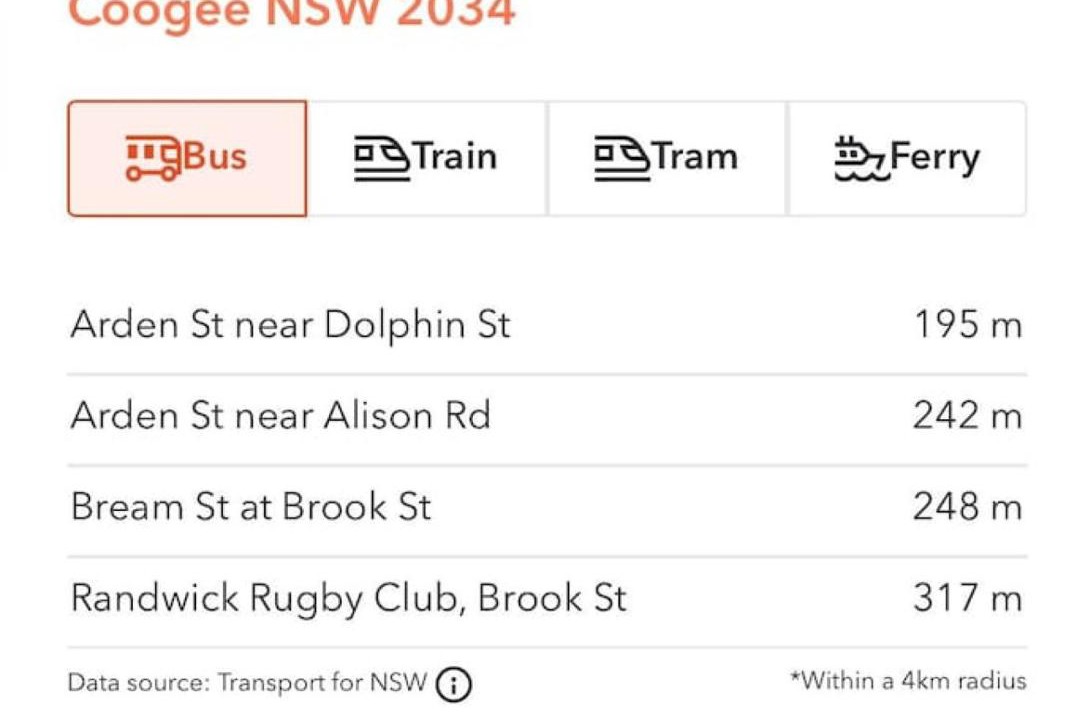The image size is (1077, 720).
Task: Select the Bus tab label
Action: coord(215,158)
